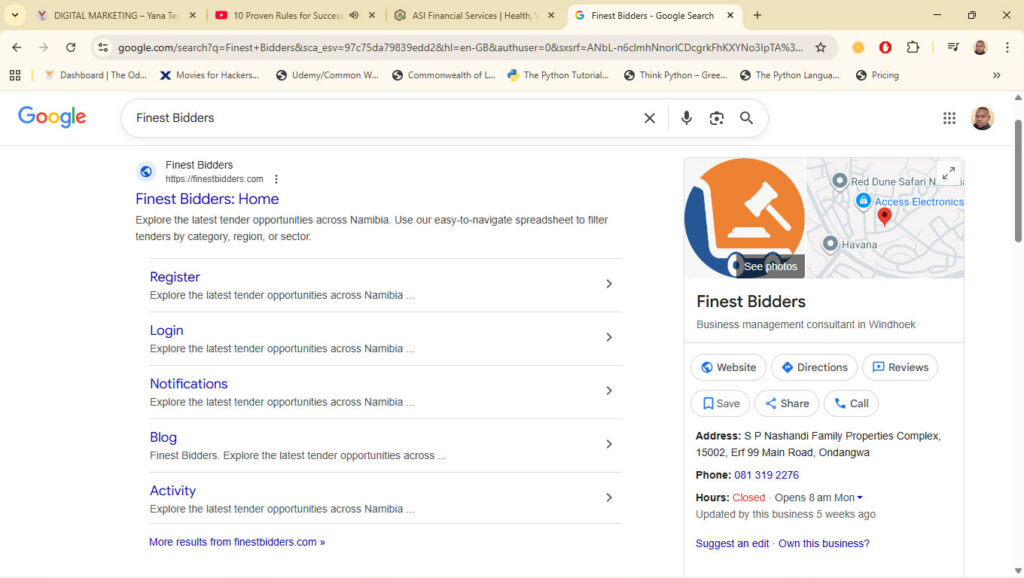Screen dimensions: 1024x578
Task: Mute the YouTube tab audio icon
Action: 353,15
